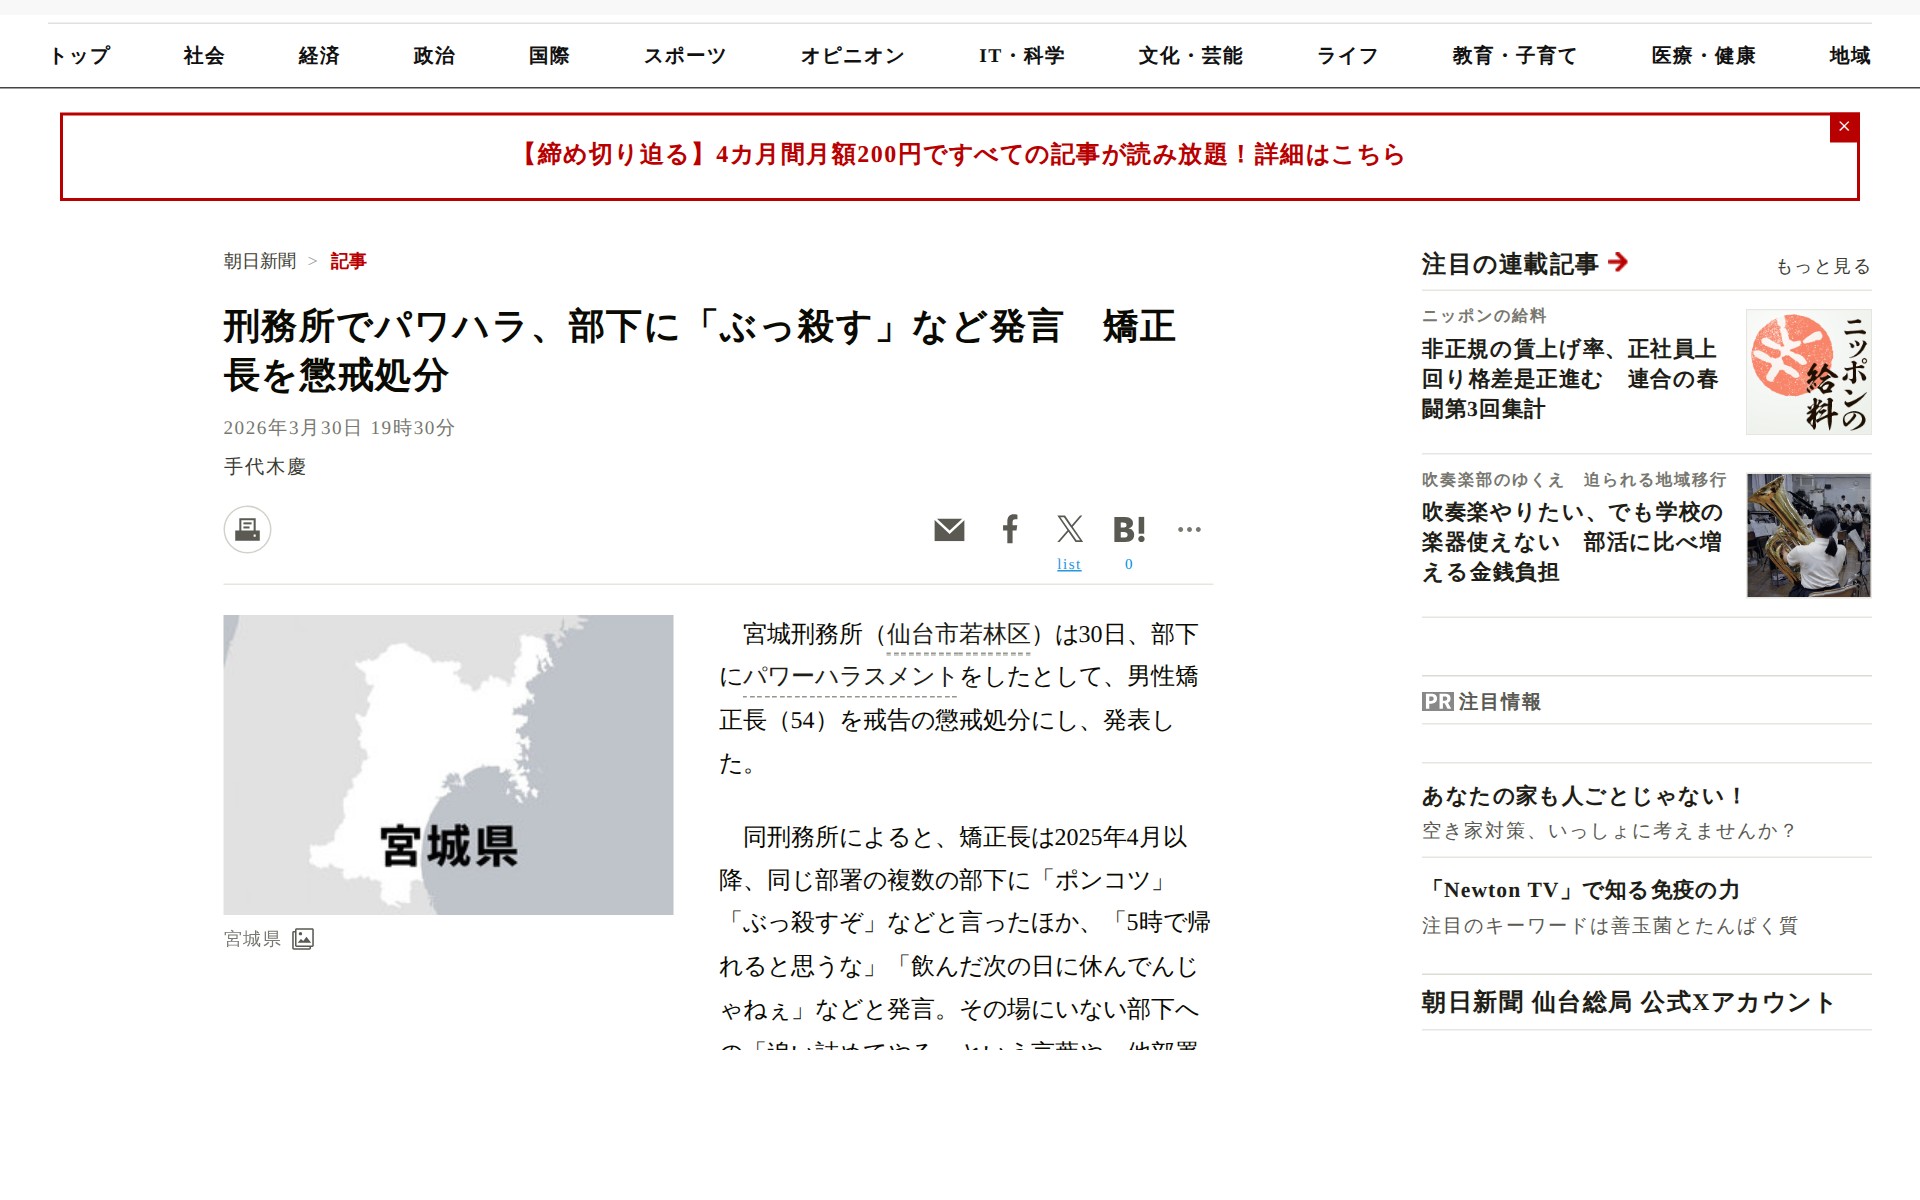Open 仙台市若林区 keyword link
The width and height of the screenshot is (1920, 1200).
(958, 635)
